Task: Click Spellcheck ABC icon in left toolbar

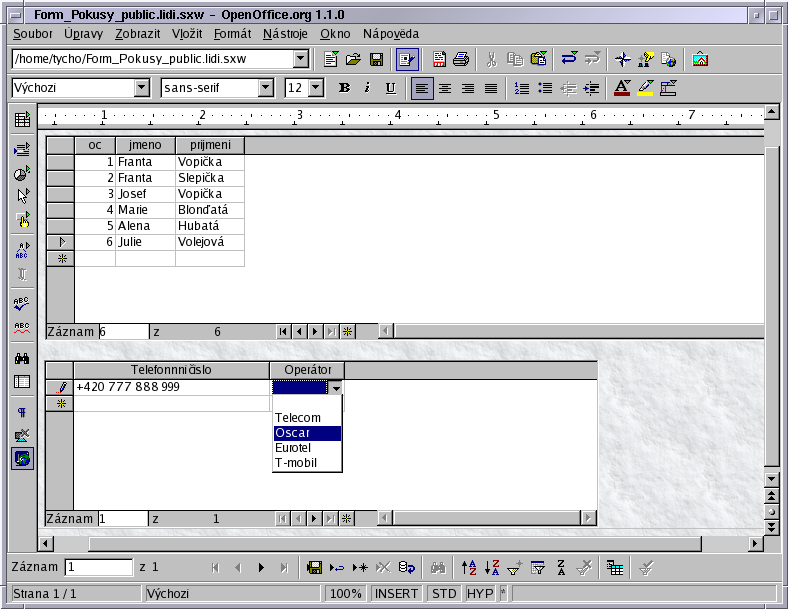Action: coord(22,303)
